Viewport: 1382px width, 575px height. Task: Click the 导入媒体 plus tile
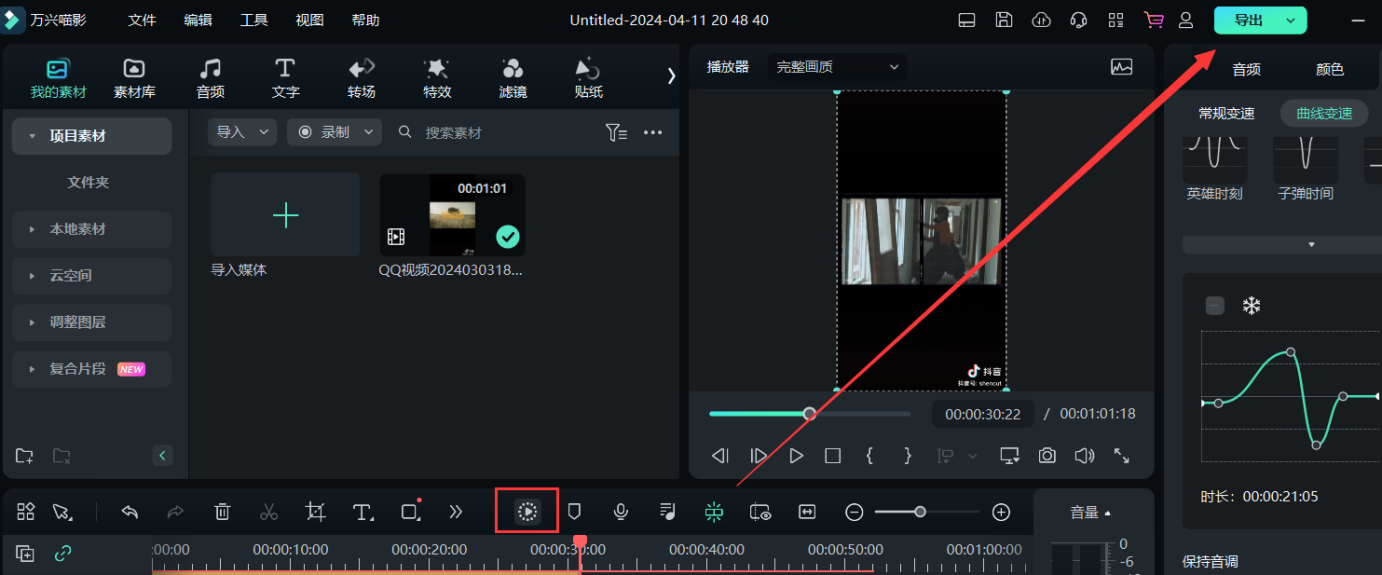(285, 215)
